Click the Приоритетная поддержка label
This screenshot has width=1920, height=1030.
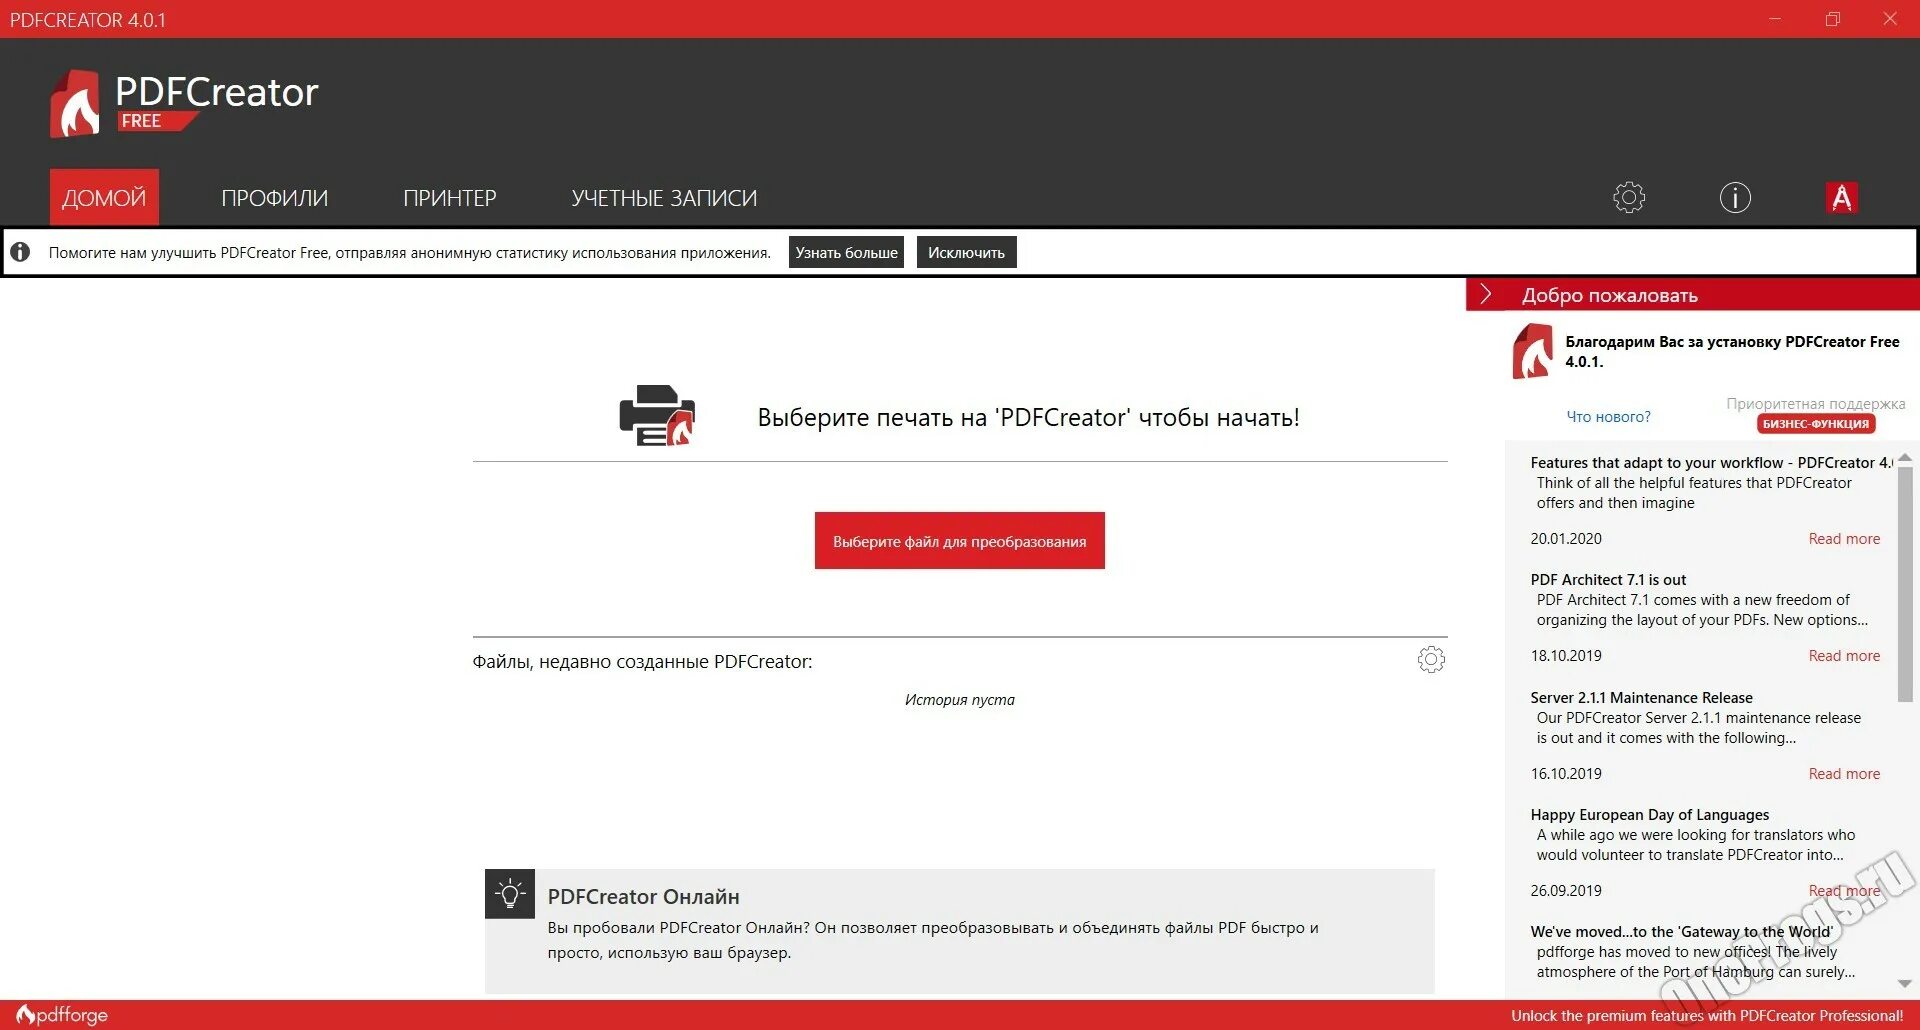pyautogui.click(x=1816, y=404)
